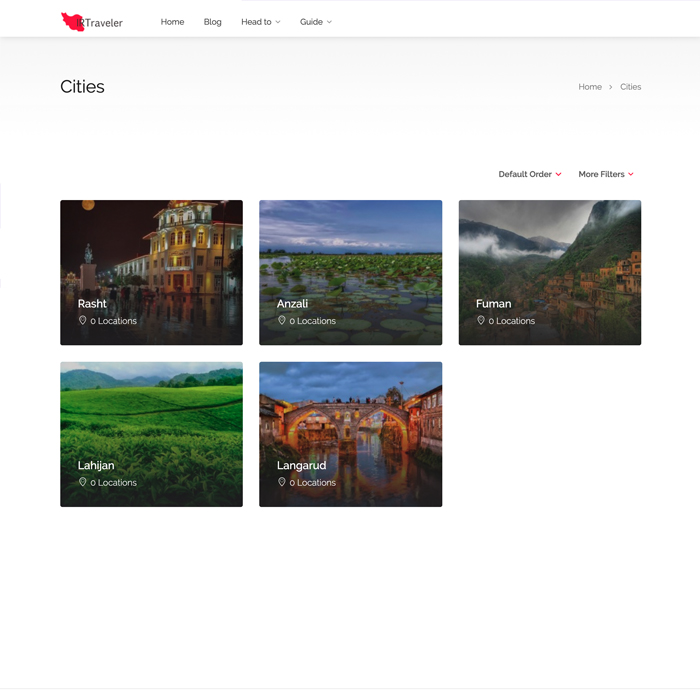Click the Langarud title text

pos(301,465)
